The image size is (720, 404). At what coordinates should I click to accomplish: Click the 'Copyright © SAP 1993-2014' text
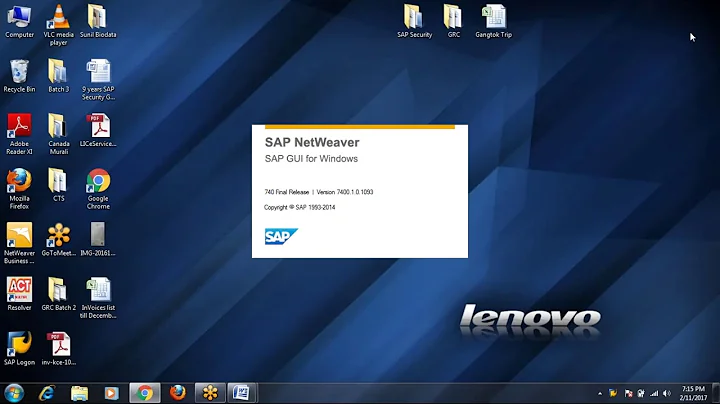pos(299,208)
